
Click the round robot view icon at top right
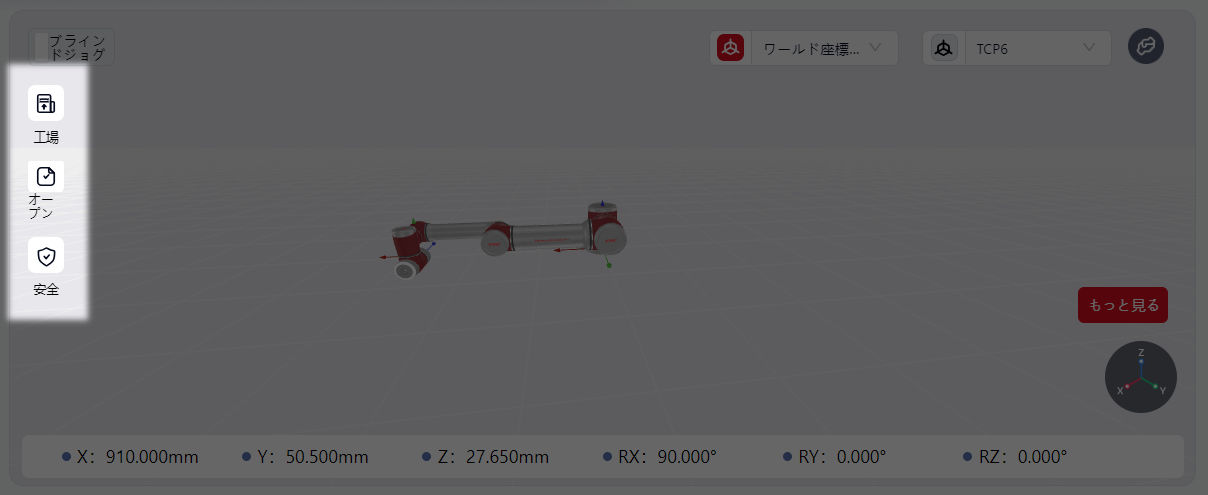[x=1145, y=47]
